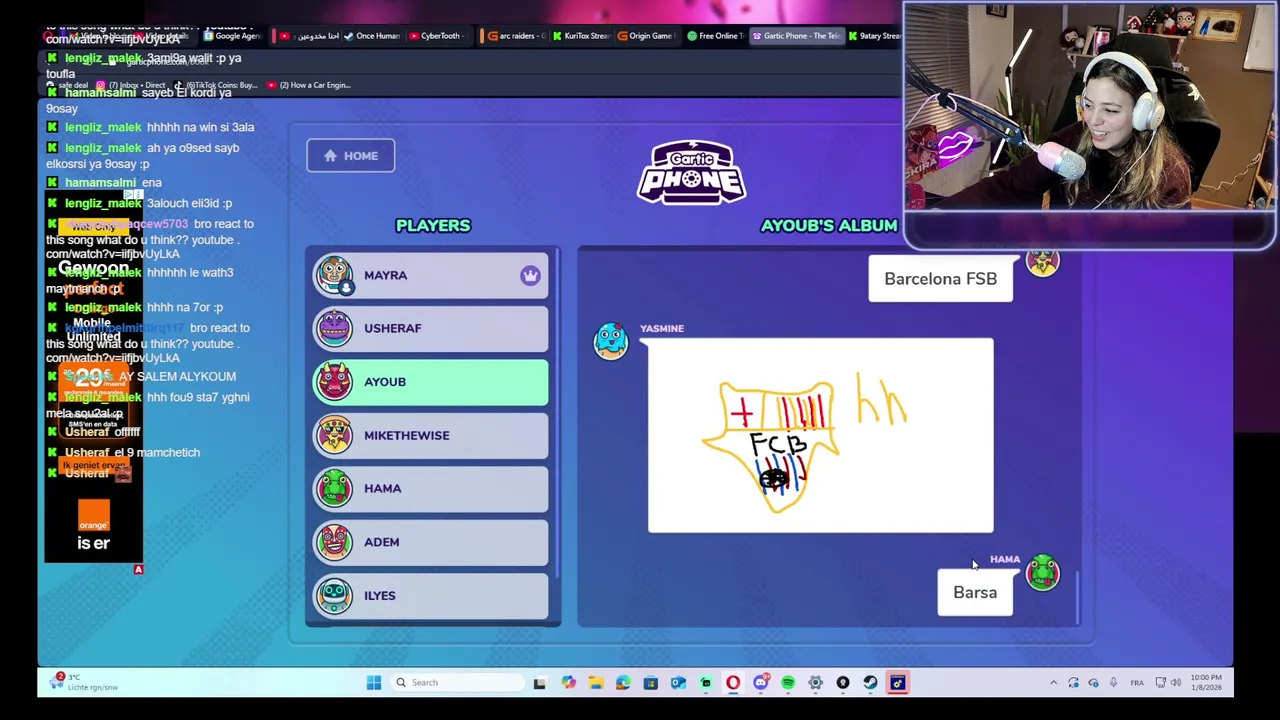
Task: Click MAYRA's avatar icon
Action: pos(334,275)
